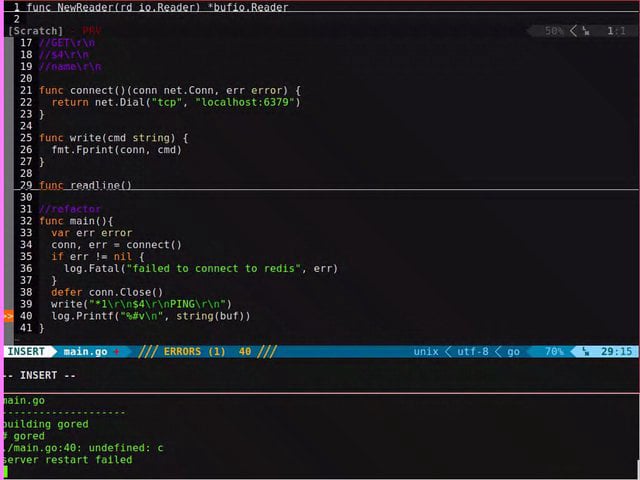The image size is (640, 480).
Task: Click var err error on line 33
Action: (x=91, y=233)
